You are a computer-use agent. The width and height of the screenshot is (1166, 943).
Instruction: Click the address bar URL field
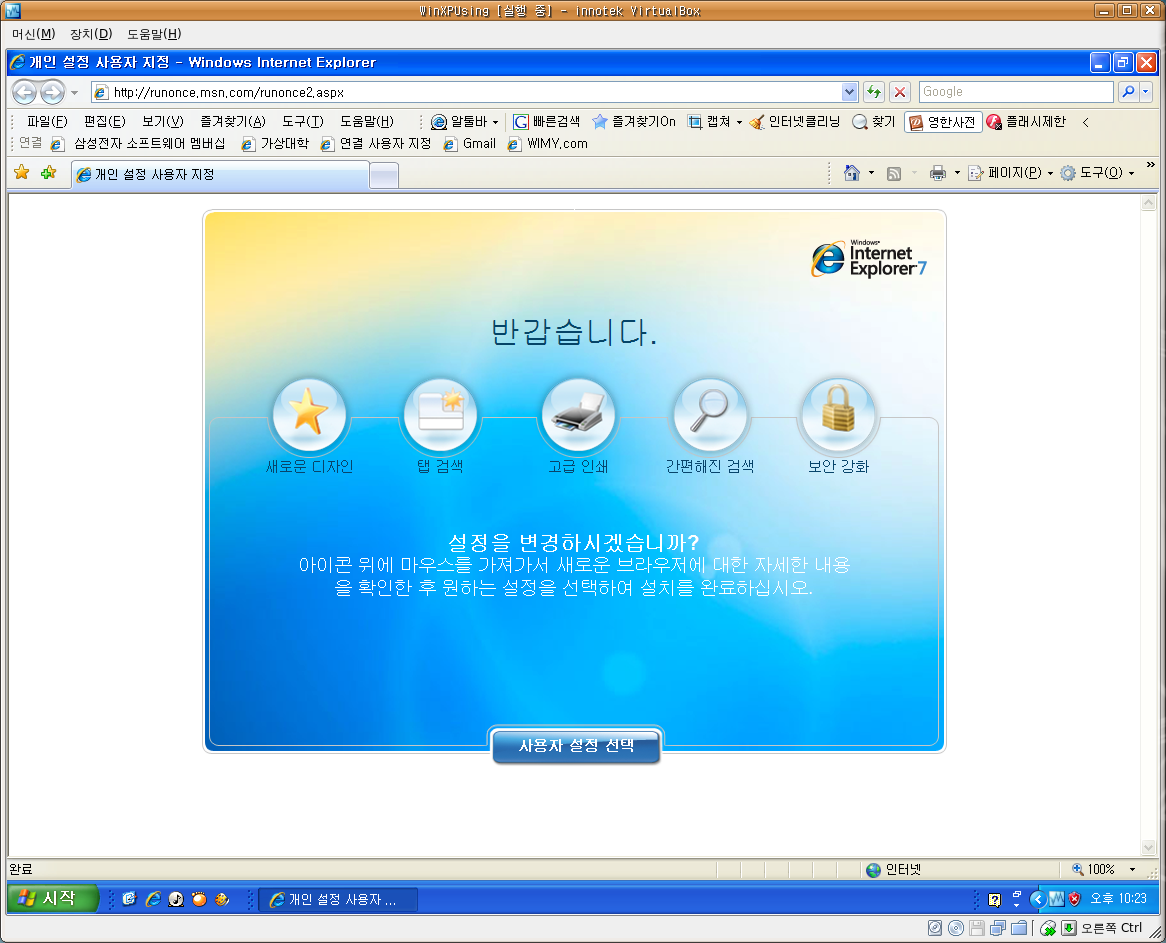(x=474, y=92)
